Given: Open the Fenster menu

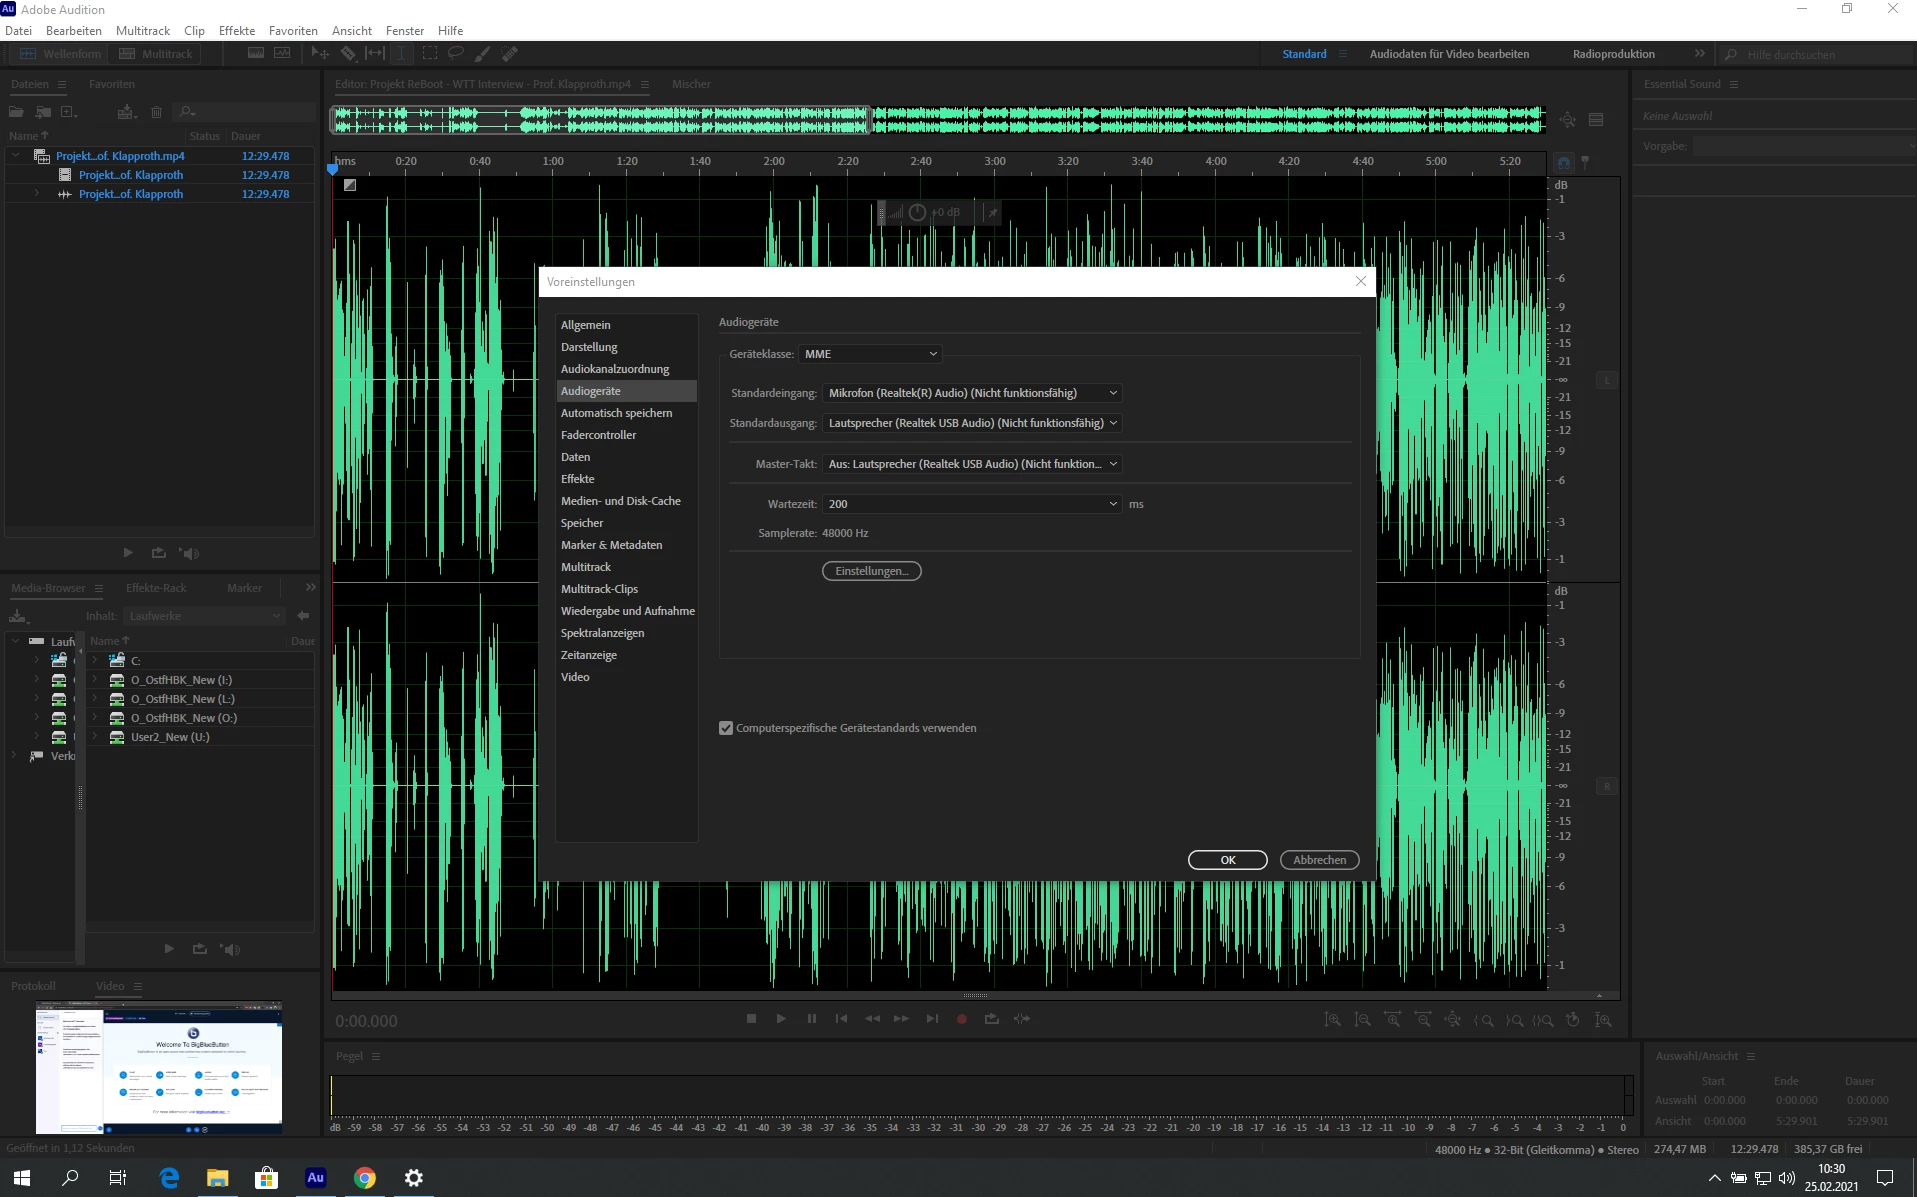Looking at the screenshot, I should [405, 31].
